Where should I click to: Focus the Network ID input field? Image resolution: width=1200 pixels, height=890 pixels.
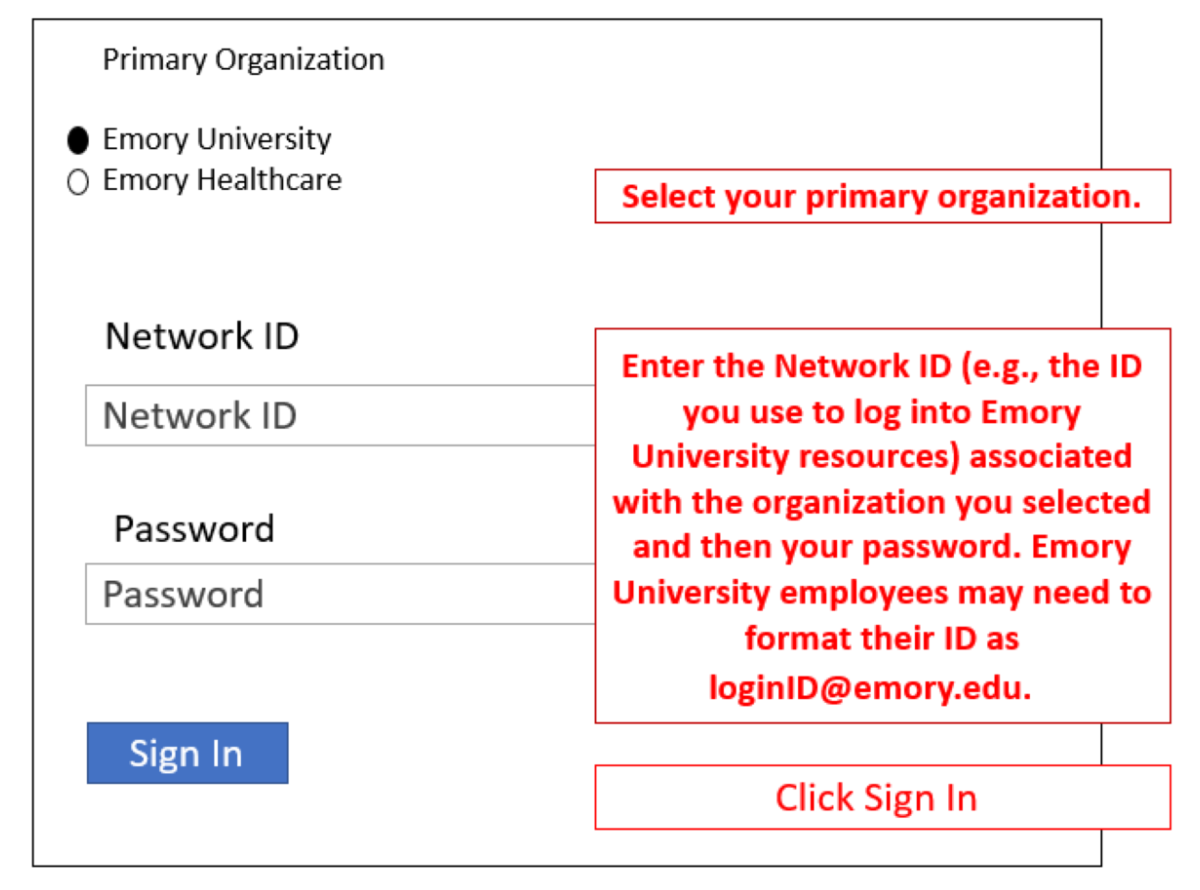(x=340, y=415)
